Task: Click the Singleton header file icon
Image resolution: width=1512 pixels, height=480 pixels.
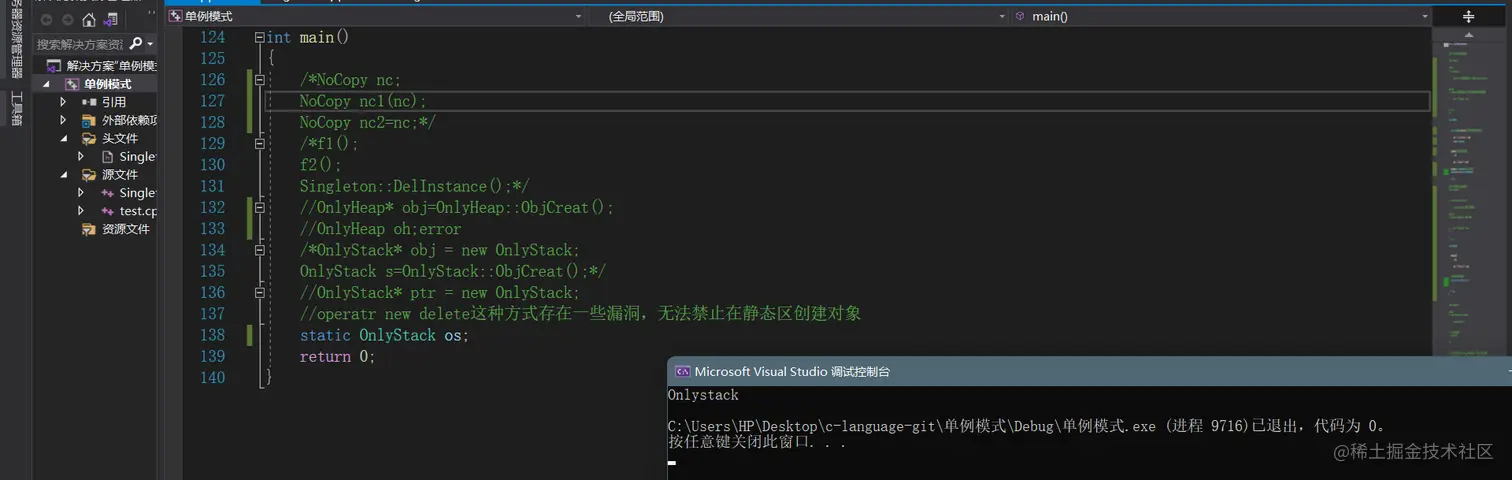Action: [x=108, y=156]
